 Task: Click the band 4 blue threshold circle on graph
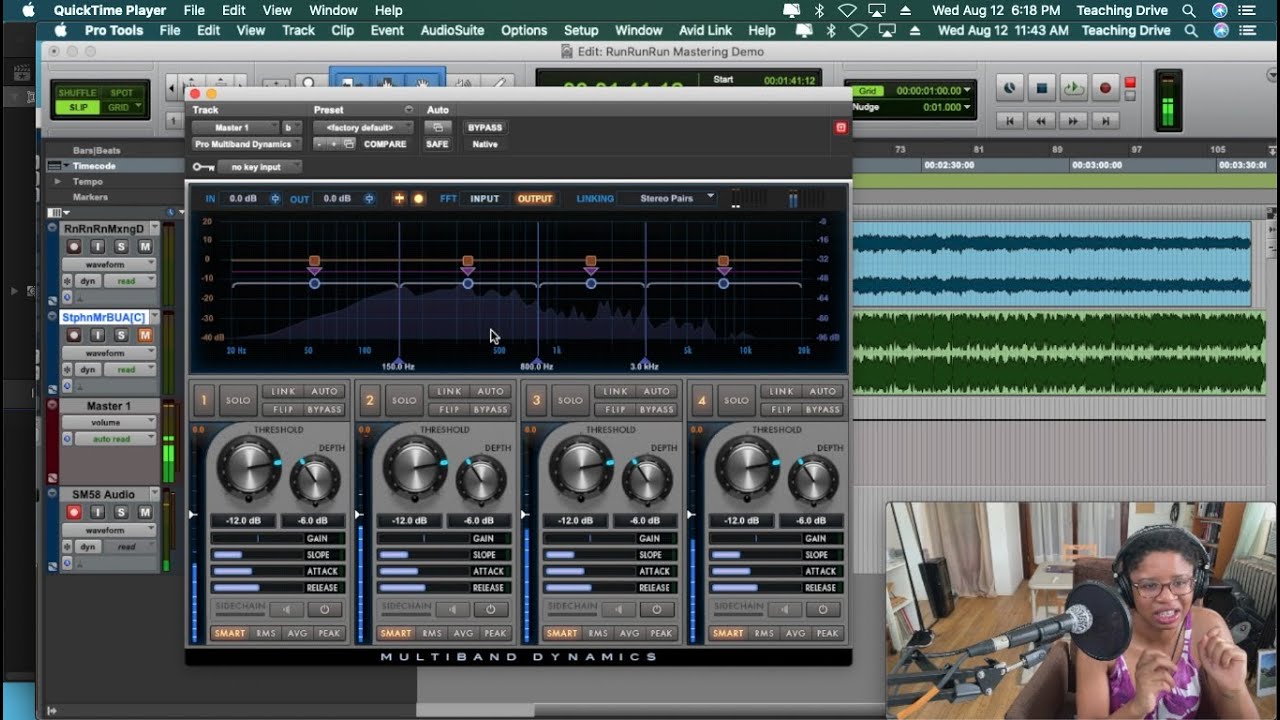click(723, 284)
